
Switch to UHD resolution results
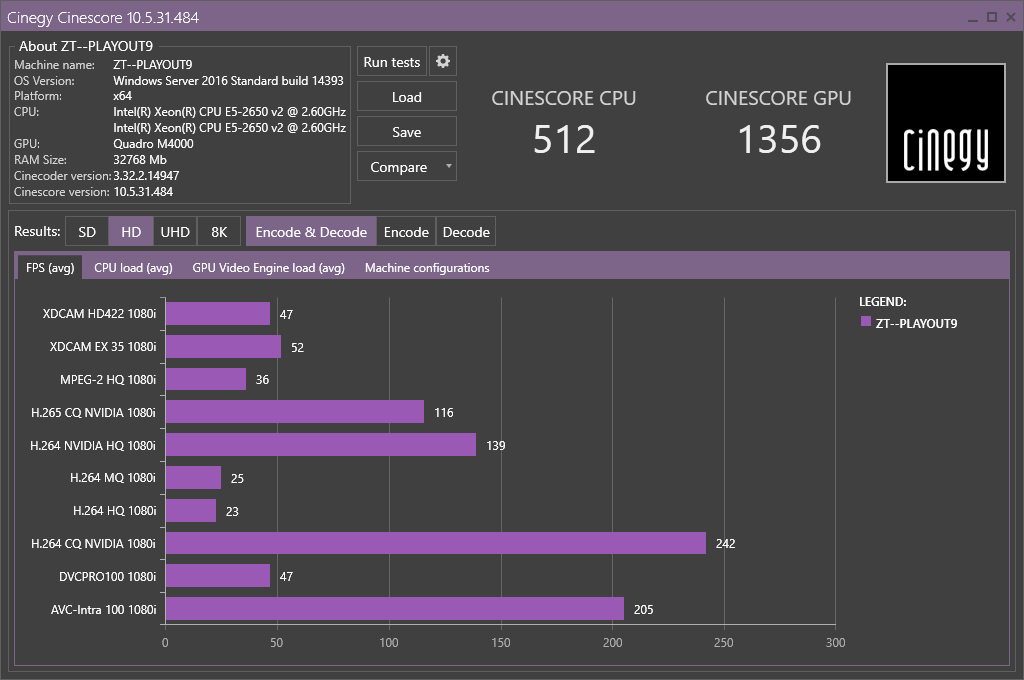coord(175,232)
